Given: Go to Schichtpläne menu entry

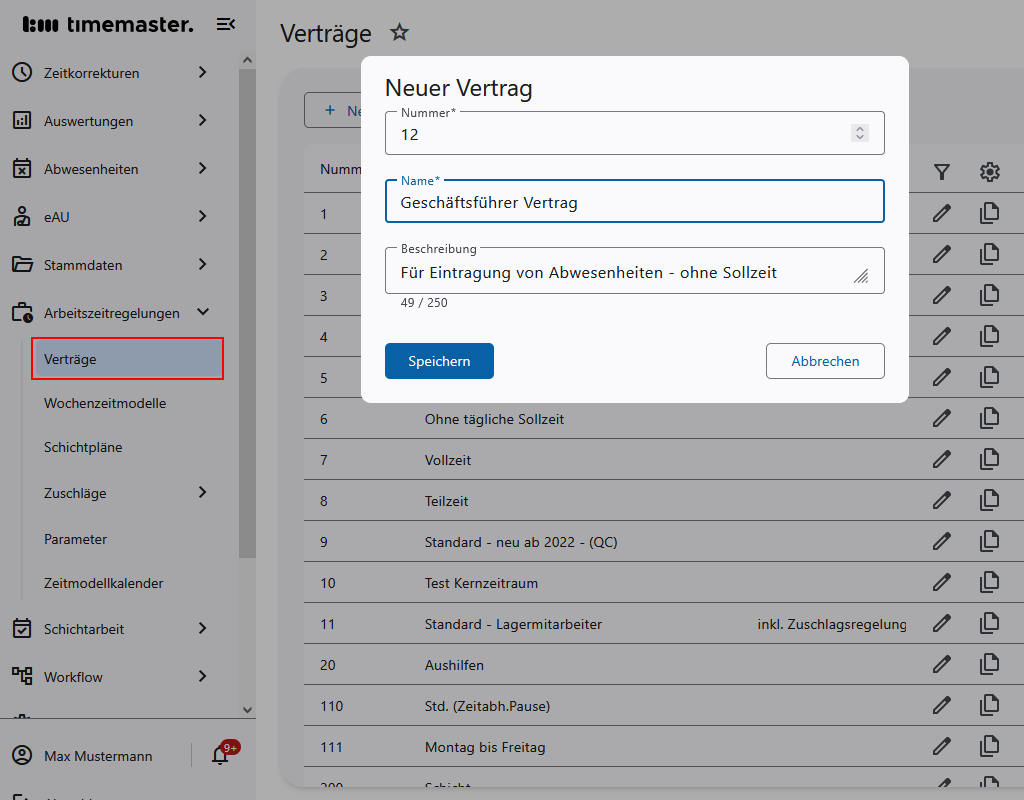Looking at the screenshot, I should pos(83,447).
